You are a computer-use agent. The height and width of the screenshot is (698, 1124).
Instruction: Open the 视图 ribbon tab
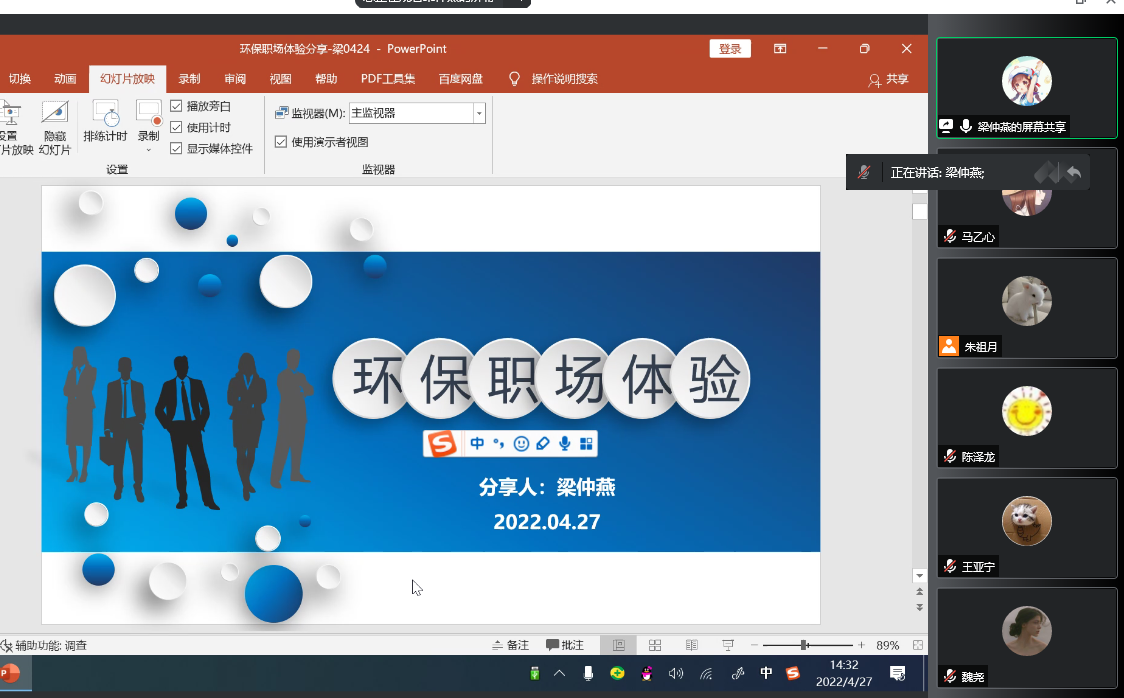coord(280,79)
